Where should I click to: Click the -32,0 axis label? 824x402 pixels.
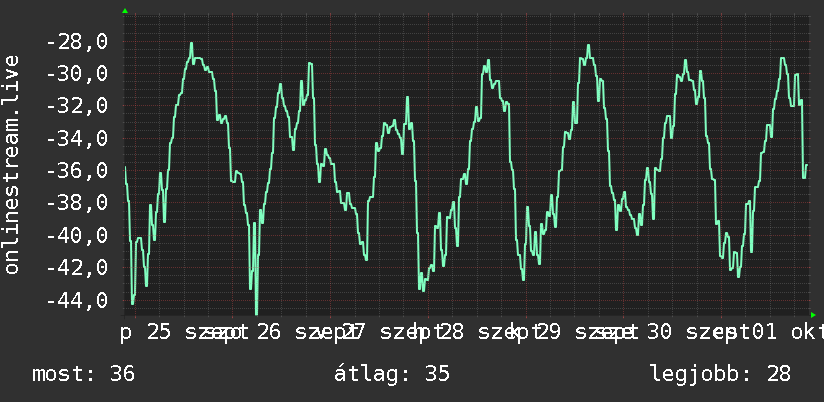[77, 106]
